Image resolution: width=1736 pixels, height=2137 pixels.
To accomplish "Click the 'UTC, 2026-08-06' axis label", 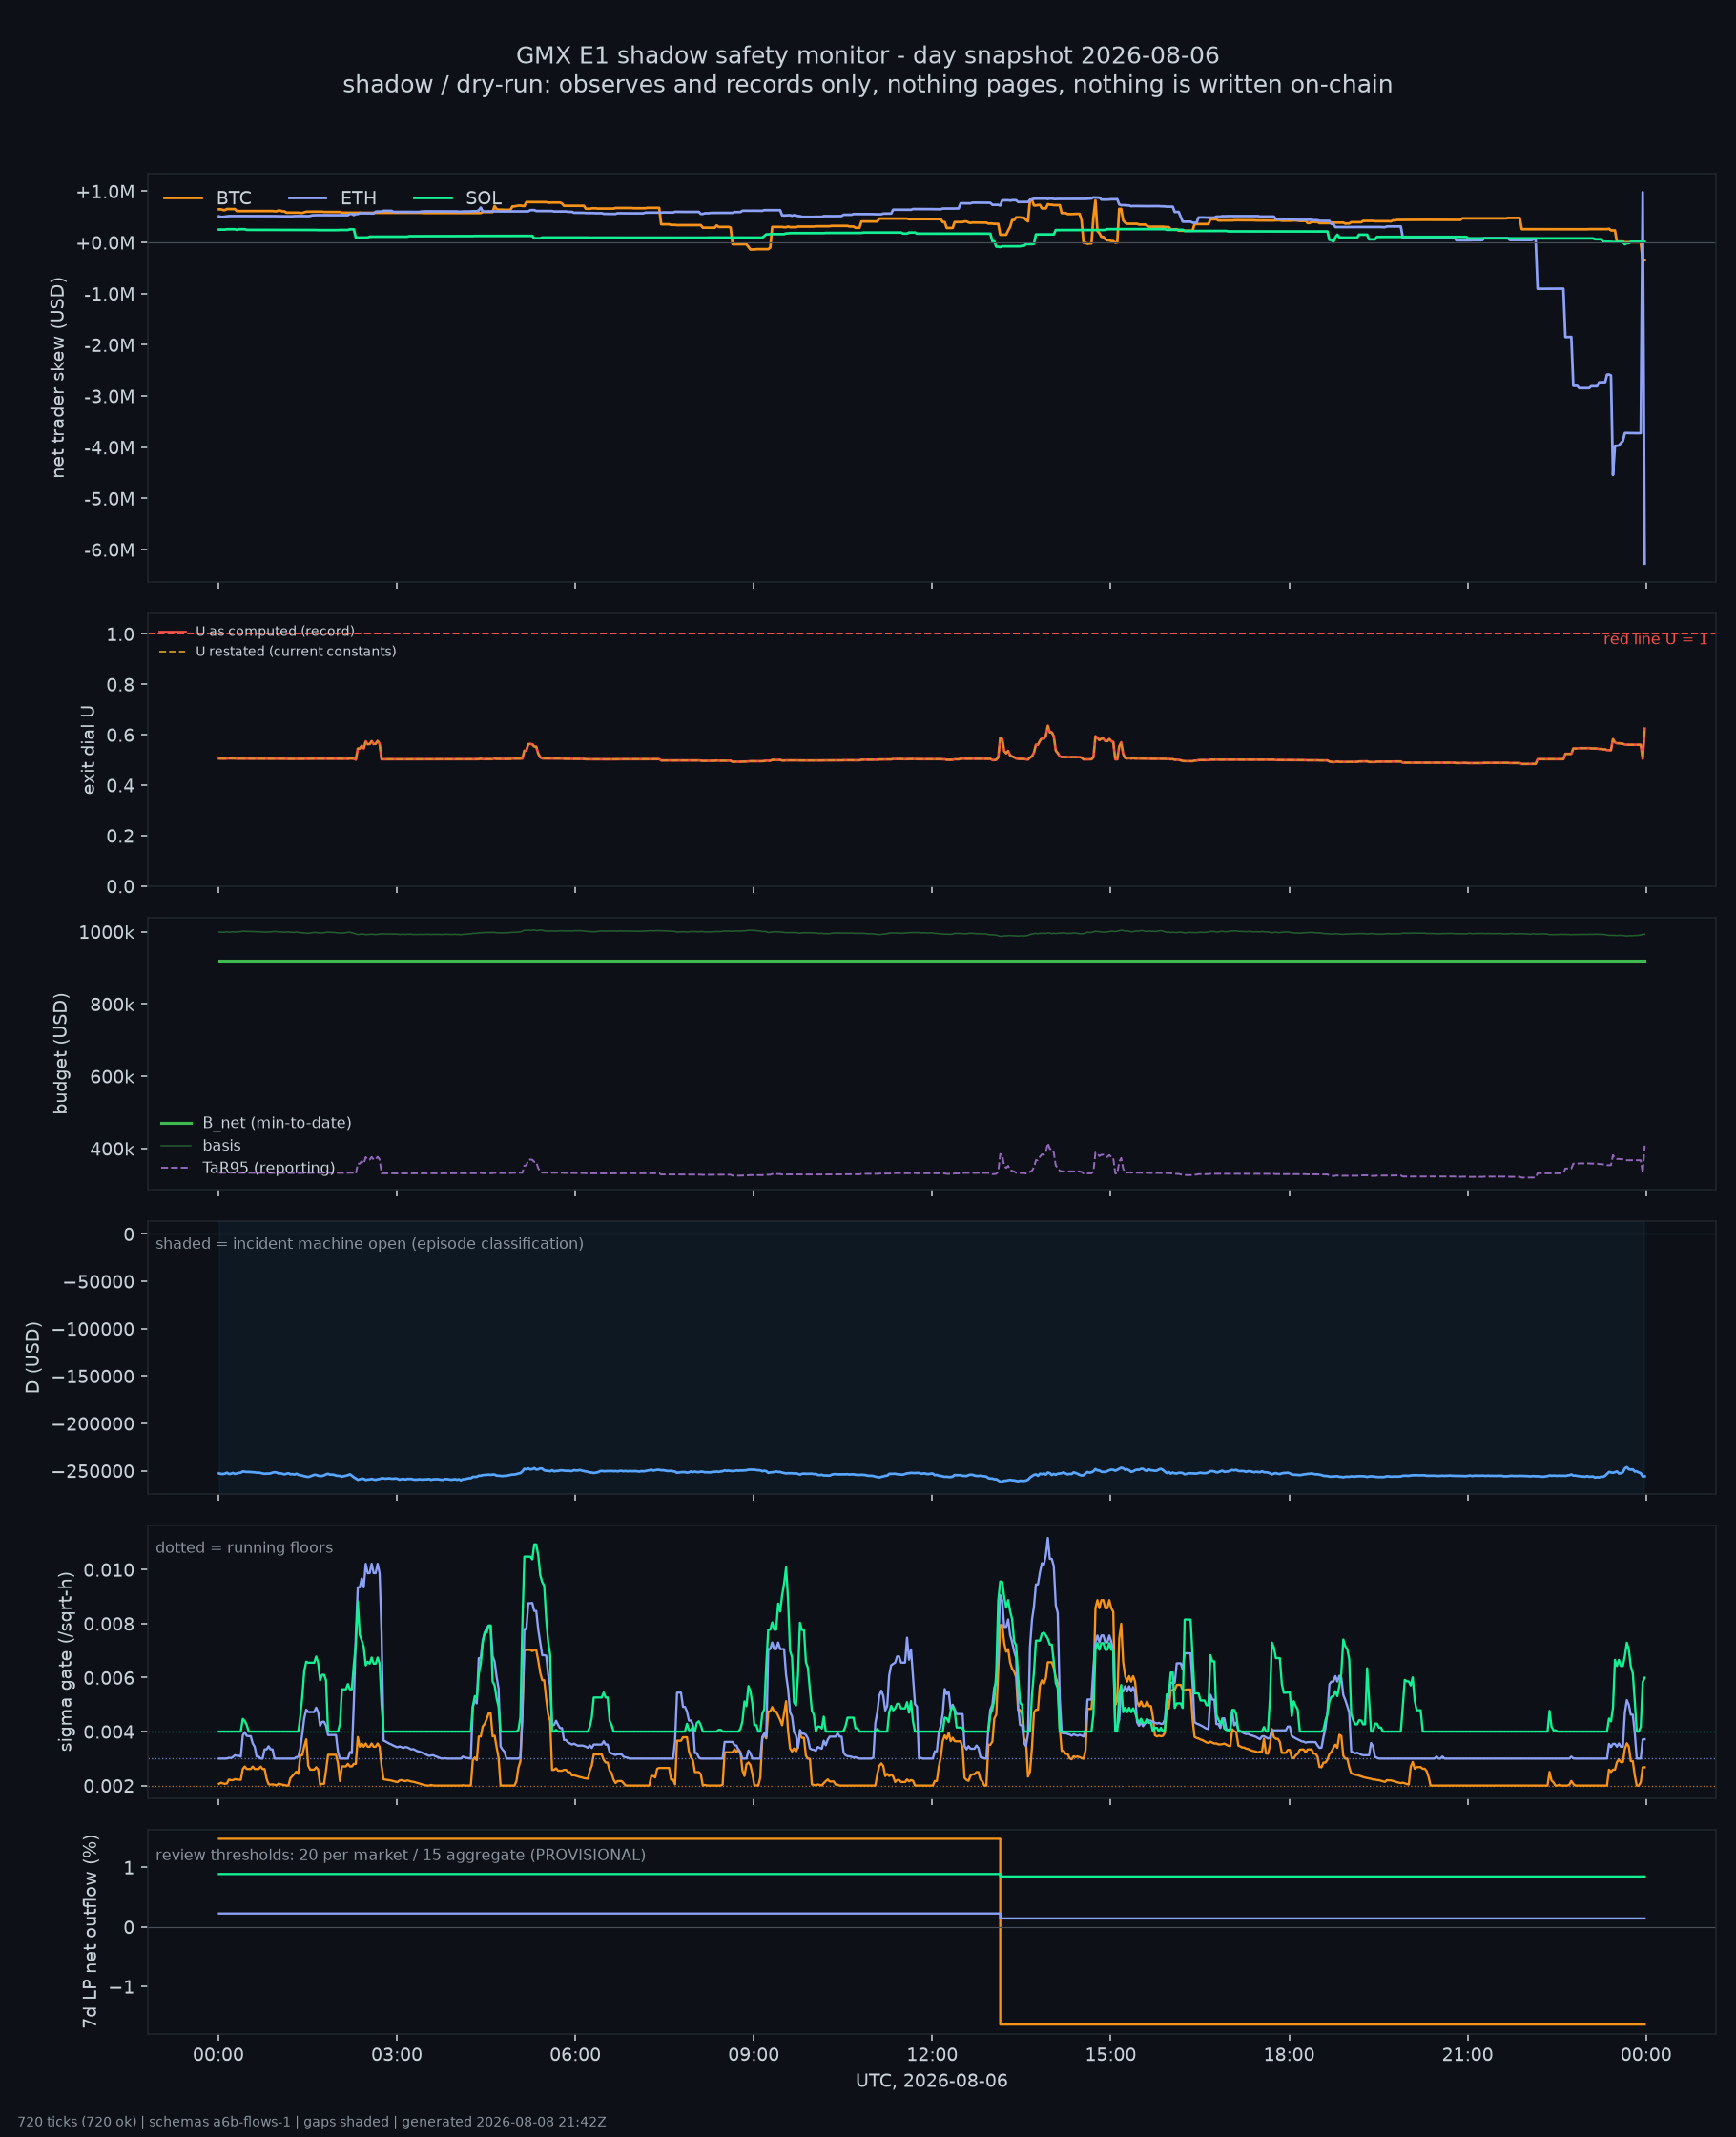I will (931, 2081).
